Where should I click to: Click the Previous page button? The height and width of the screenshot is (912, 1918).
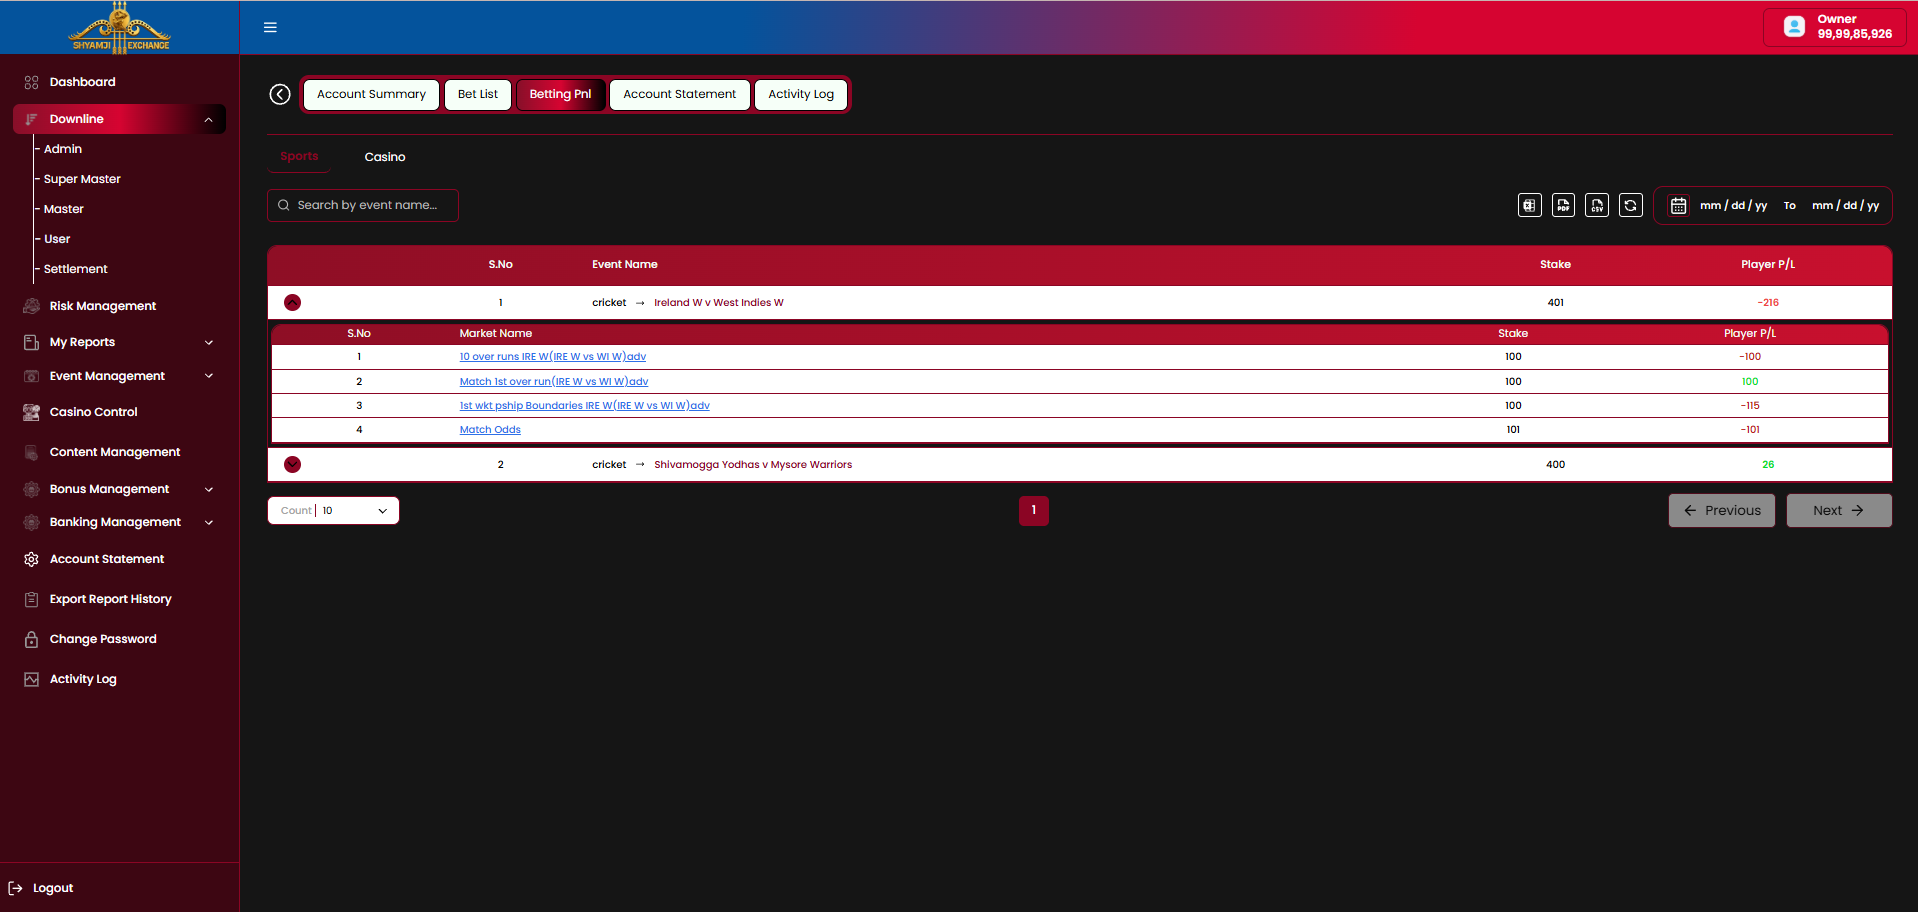1722,510
